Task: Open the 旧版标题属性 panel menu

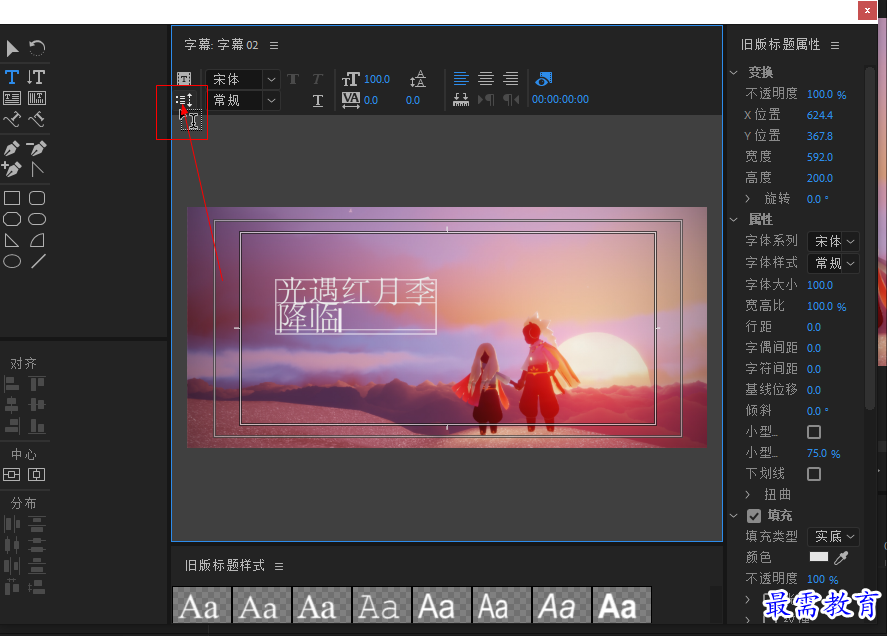Action: tap(835, 45)
